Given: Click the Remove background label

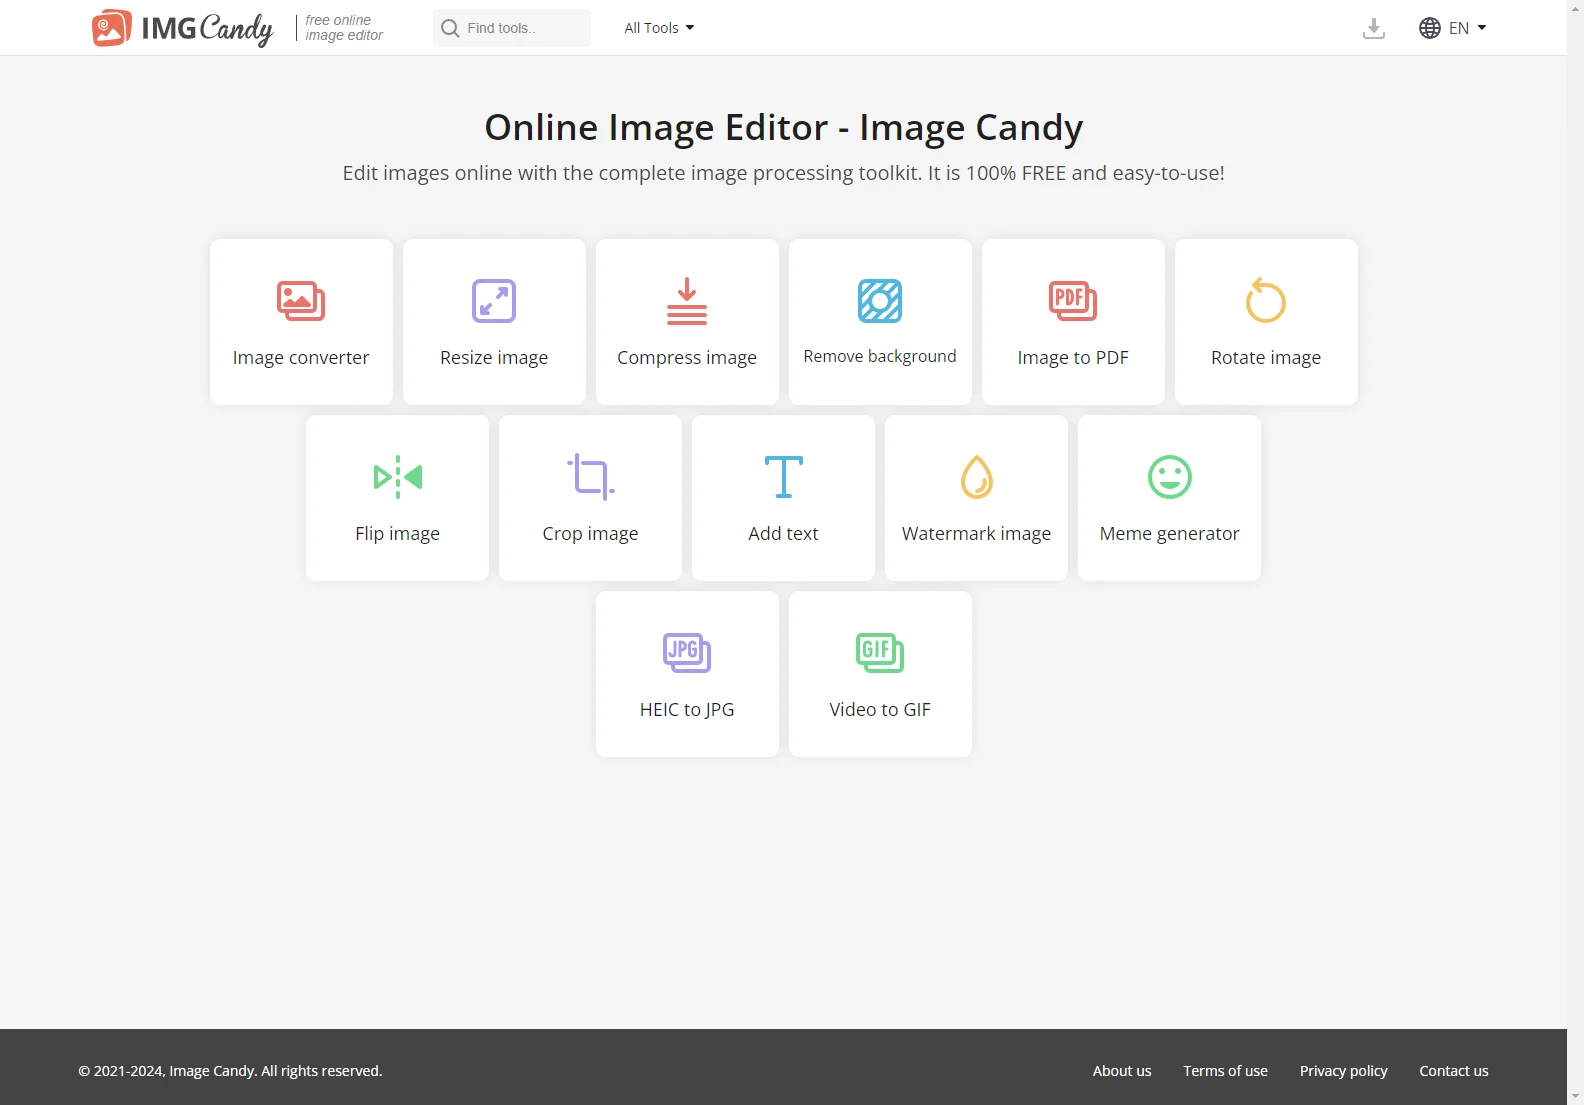Looking at the screenshot, I should [x=880, y=357].
